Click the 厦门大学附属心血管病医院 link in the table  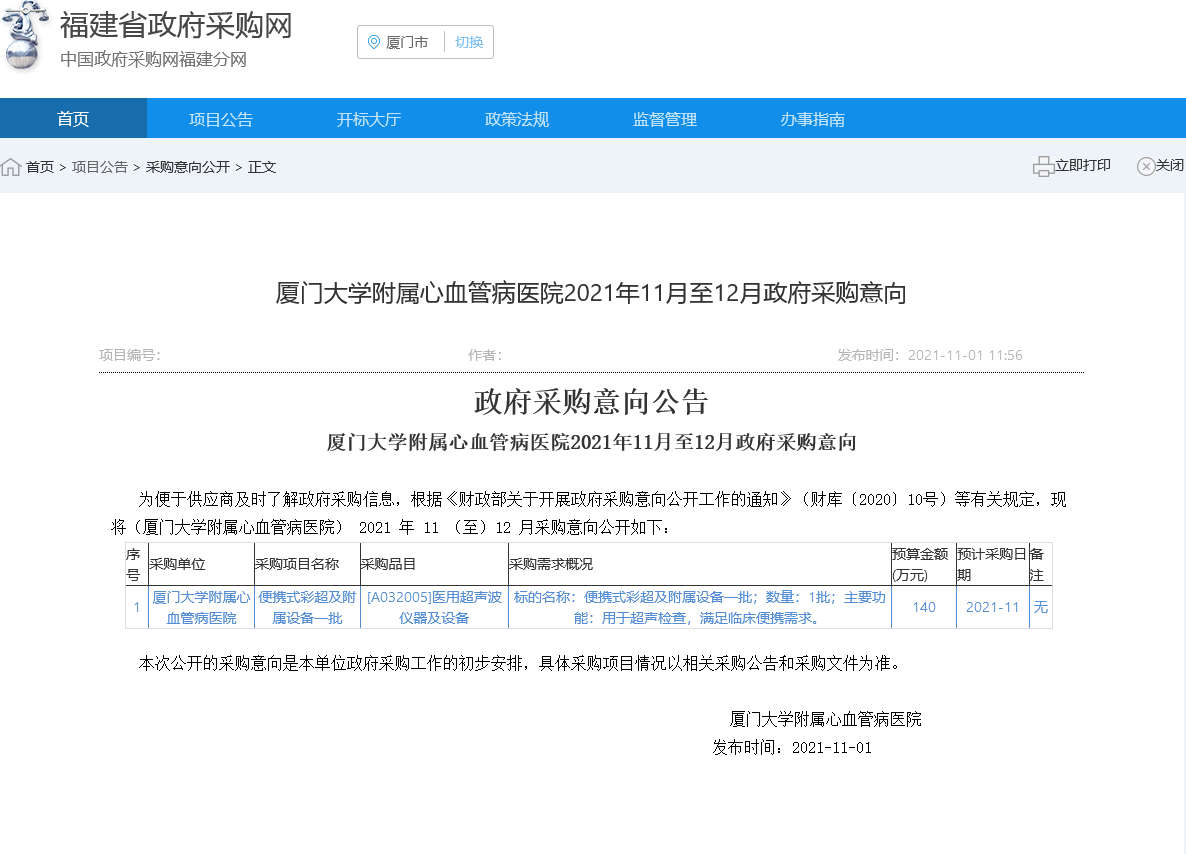[199, 607]
